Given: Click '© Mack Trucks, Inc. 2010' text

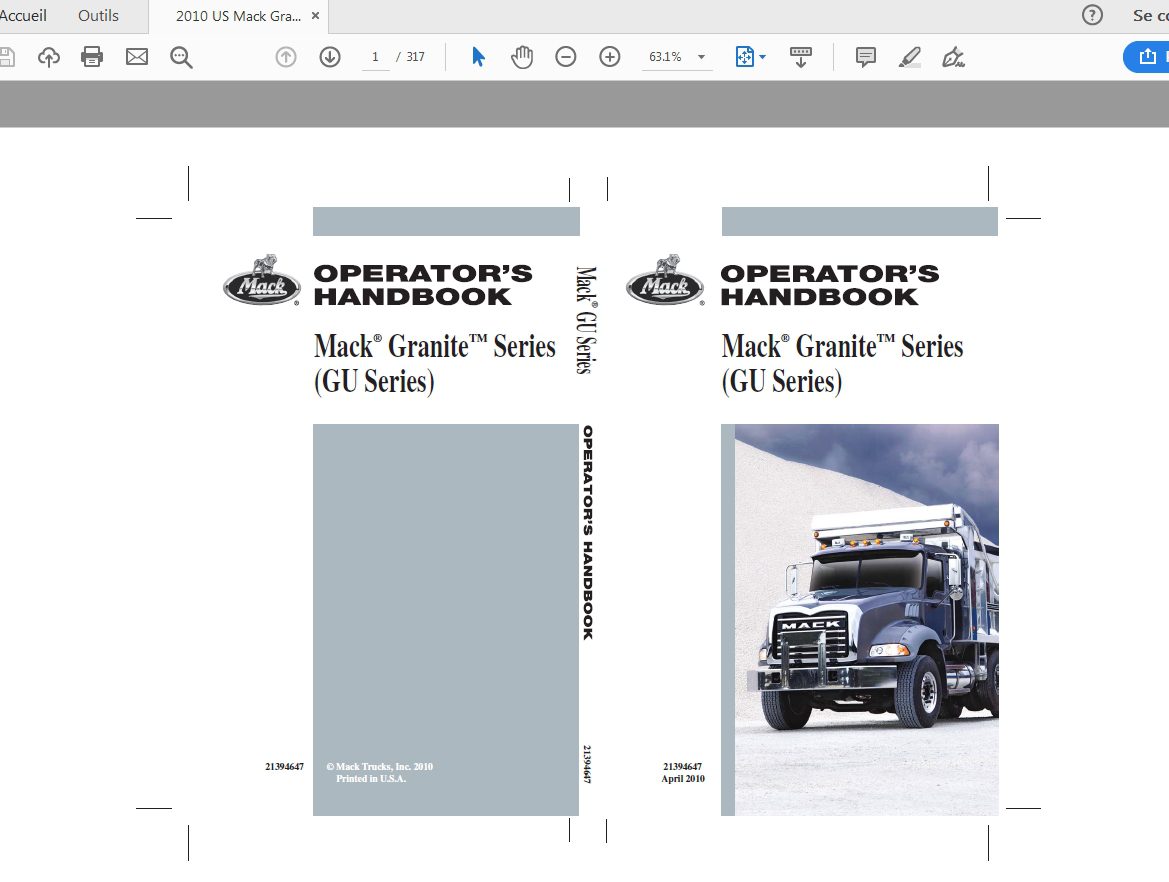Looking at the screenshot, I should (x=379, y=766).
